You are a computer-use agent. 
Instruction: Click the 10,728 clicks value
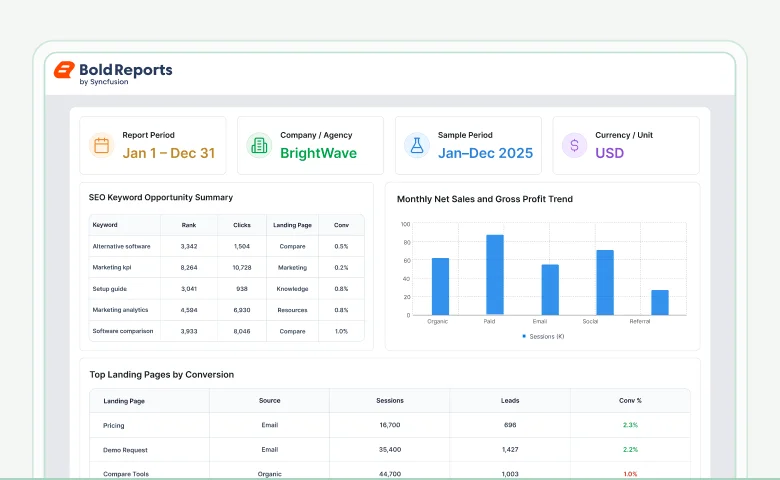242,268
